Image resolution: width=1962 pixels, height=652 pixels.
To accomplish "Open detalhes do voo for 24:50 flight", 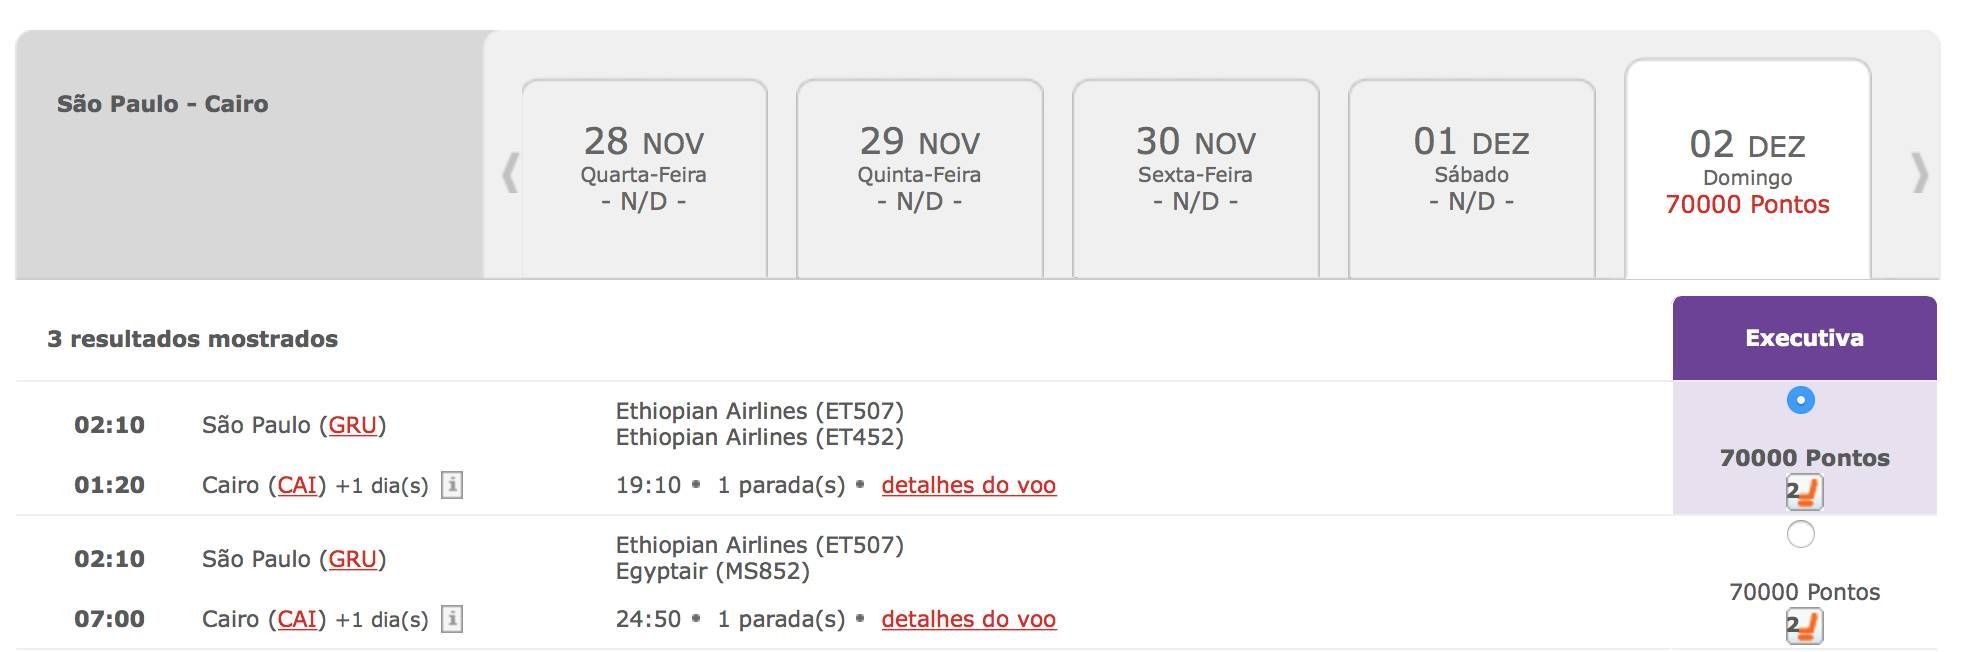I will click(x=968, y=619).
